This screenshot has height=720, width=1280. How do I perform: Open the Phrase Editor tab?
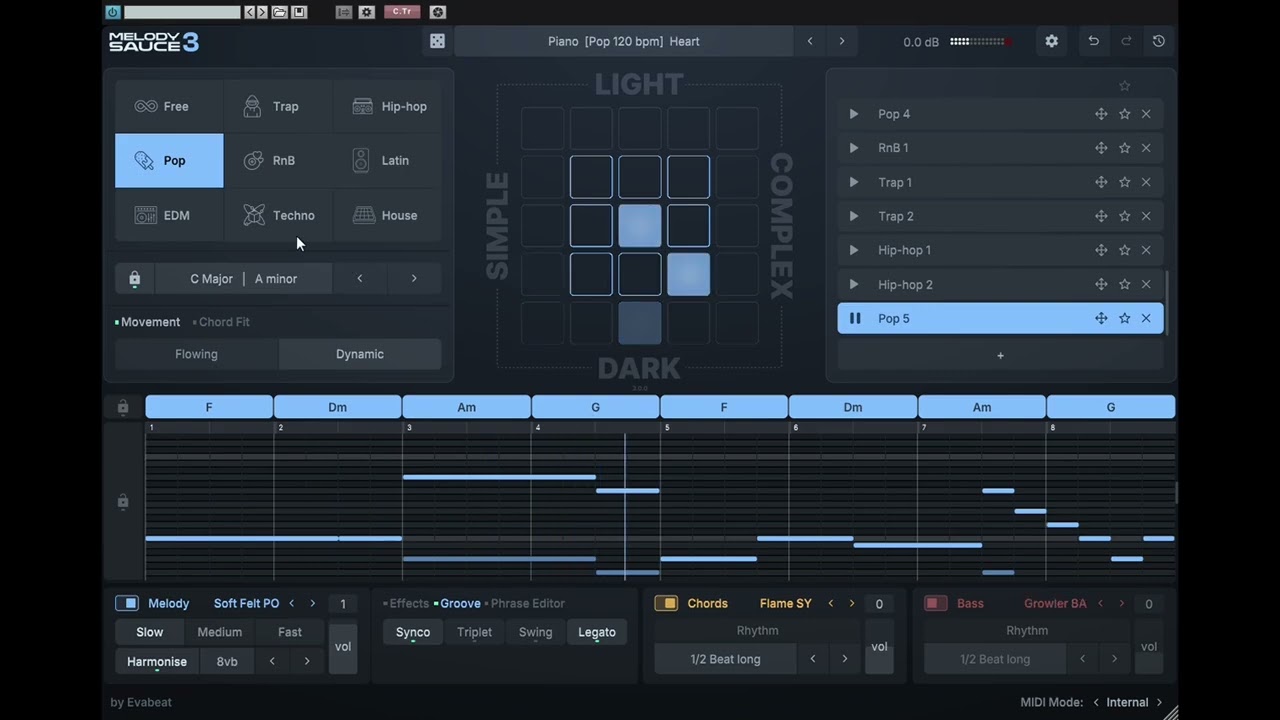click(526, 603)
